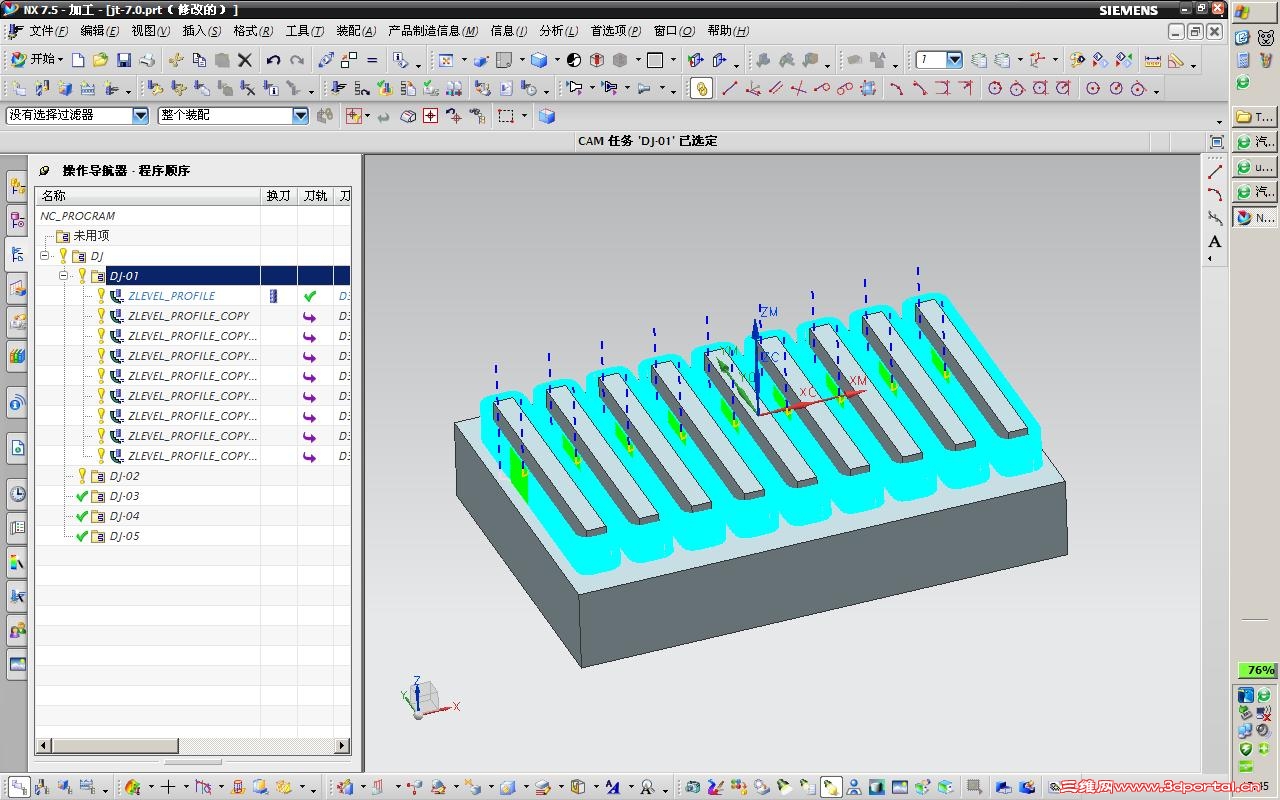Image resolution: width=1280 pixels, height=800 pixels.
Task: Click the navigator horizontal scrollbar thumb
Action: [115, 745]
